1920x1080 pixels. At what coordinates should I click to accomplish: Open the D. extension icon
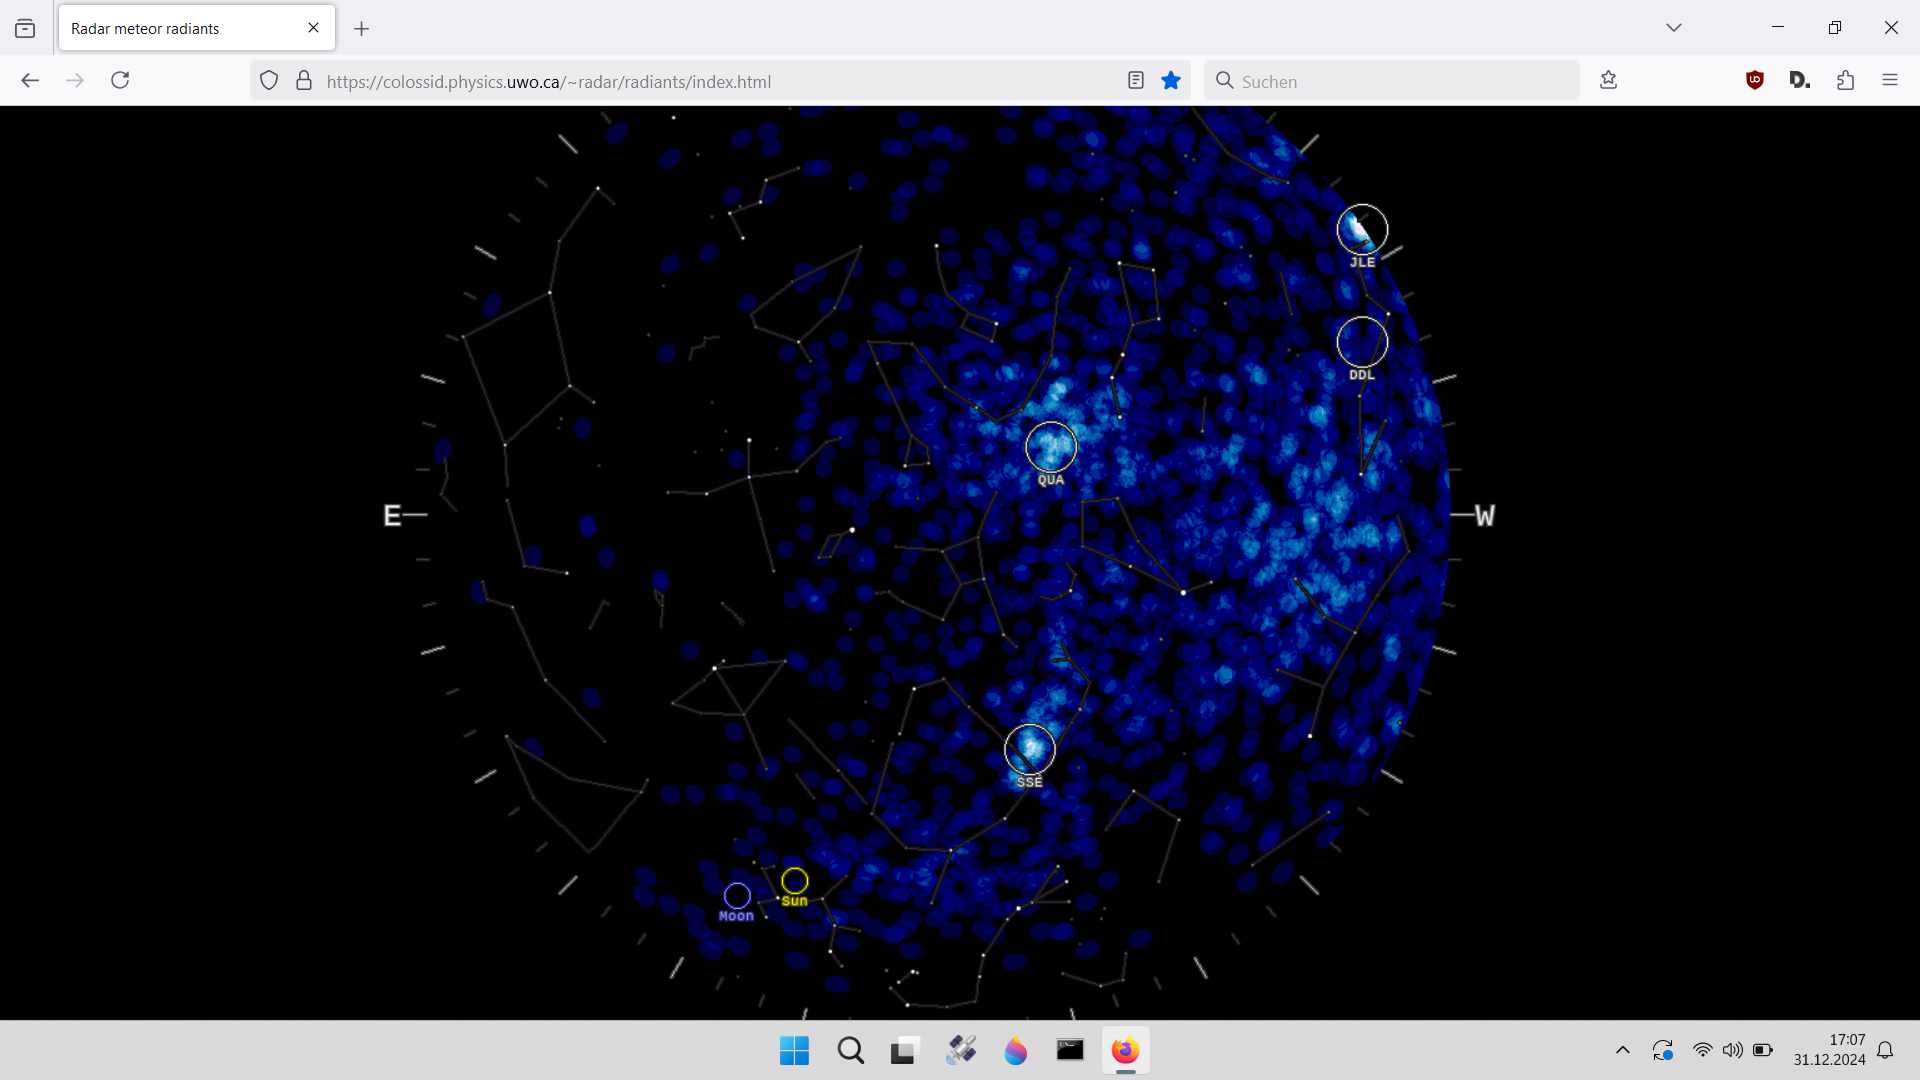1800,81
